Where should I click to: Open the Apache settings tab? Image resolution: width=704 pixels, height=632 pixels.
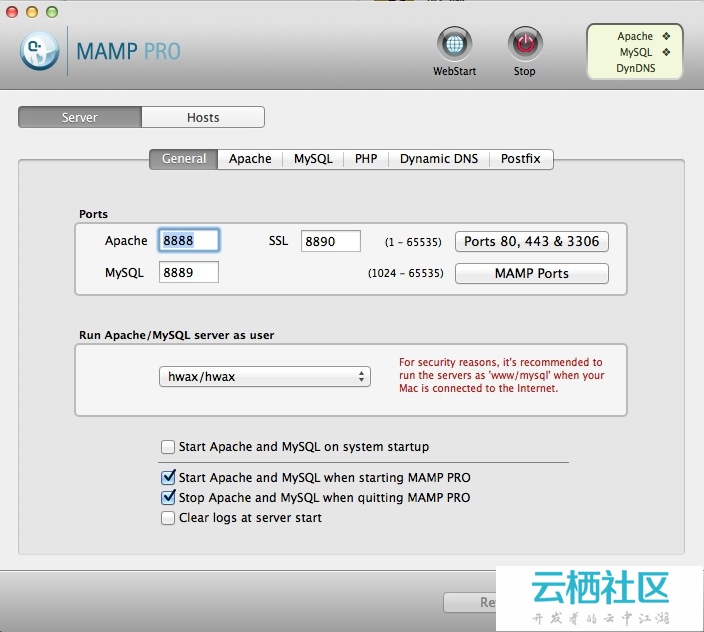[x=250, y=159]
